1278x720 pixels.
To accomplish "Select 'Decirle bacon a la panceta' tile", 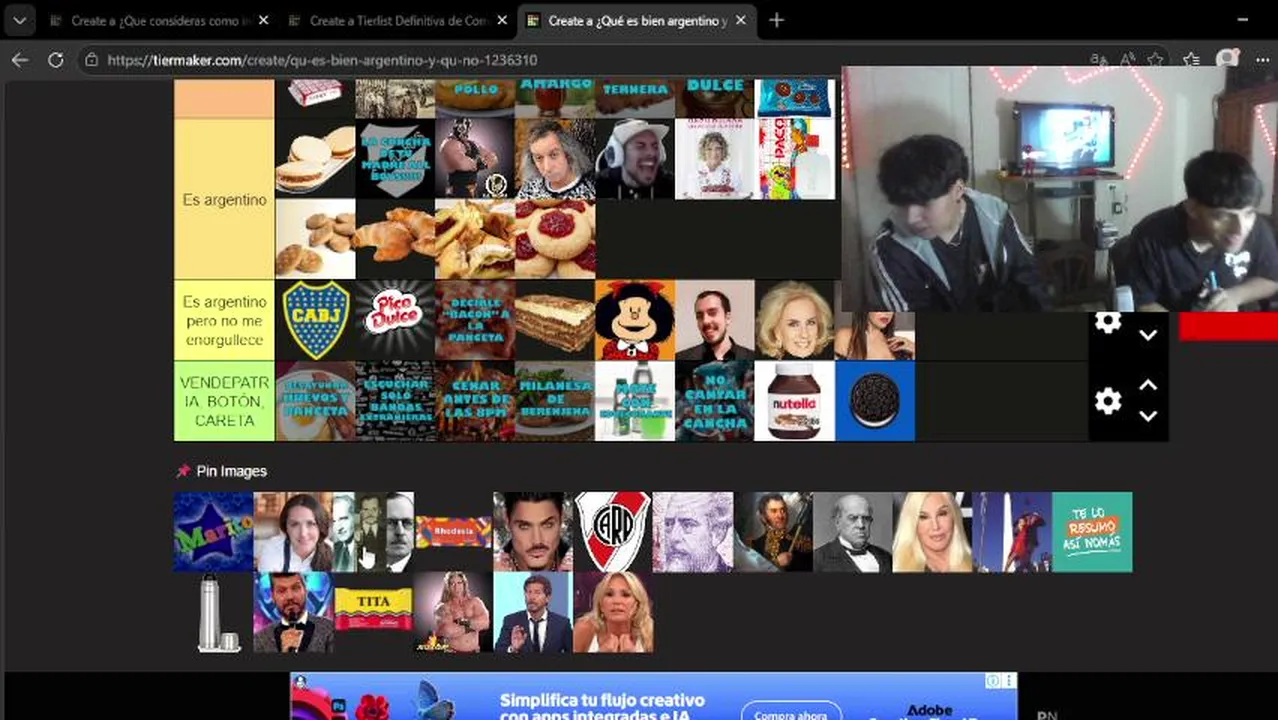I will click(475, 320).
